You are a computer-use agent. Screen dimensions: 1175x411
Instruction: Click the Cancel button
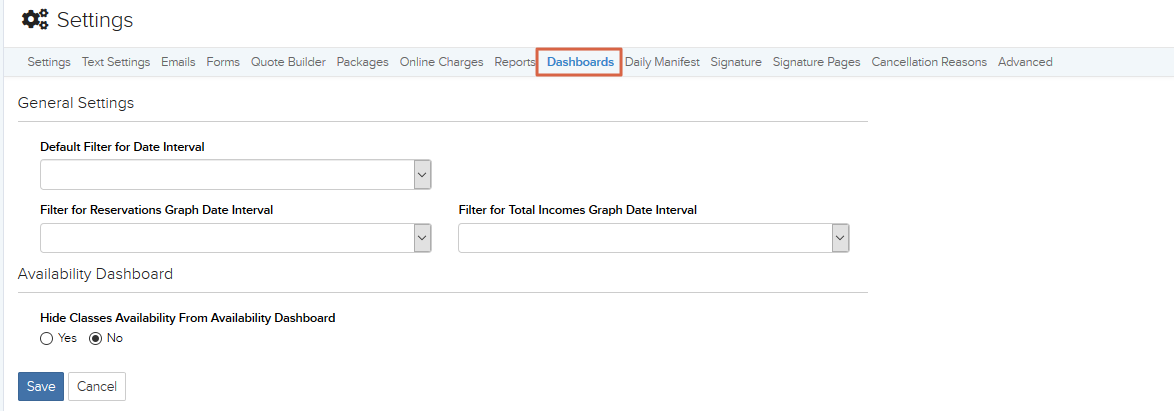point(97,386)
